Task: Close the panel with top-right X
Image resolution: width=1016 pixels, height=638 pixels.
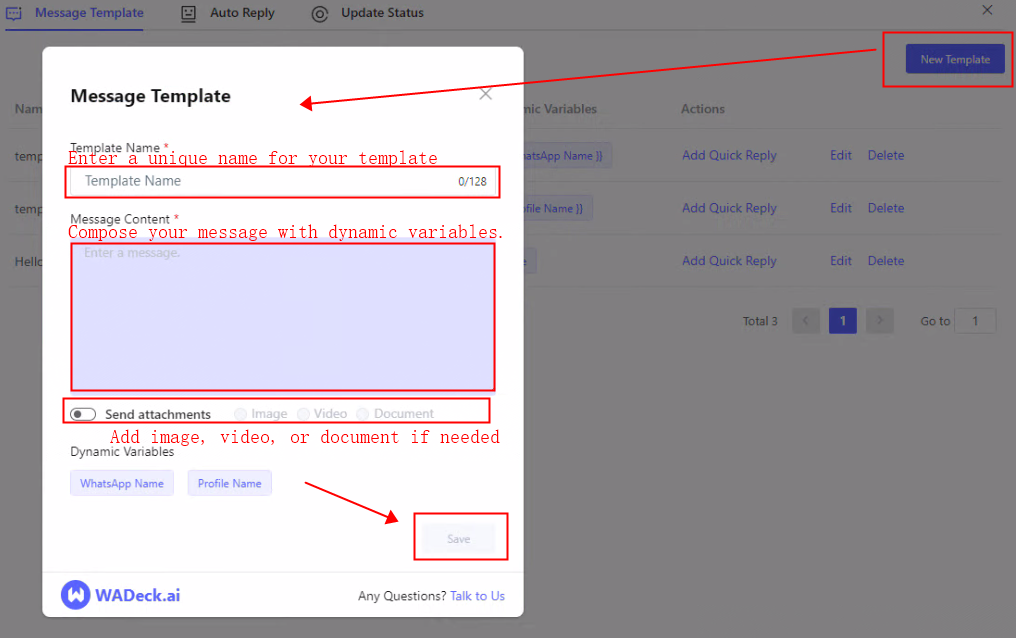Action: pos(987,10)
